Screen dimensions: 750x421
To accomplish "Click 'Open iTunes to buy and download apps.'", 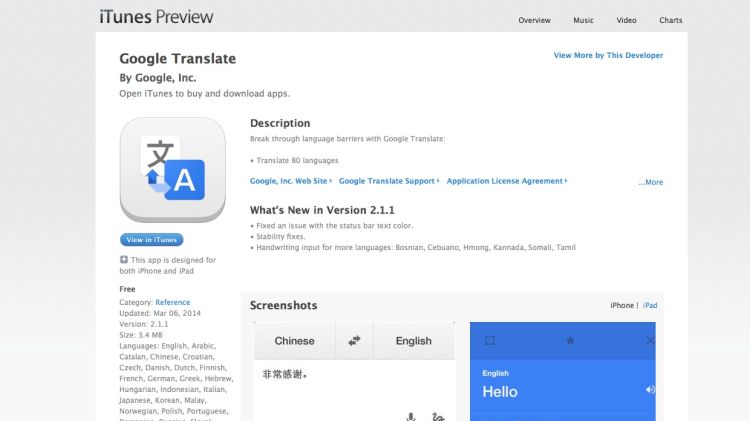I will 204,93.
